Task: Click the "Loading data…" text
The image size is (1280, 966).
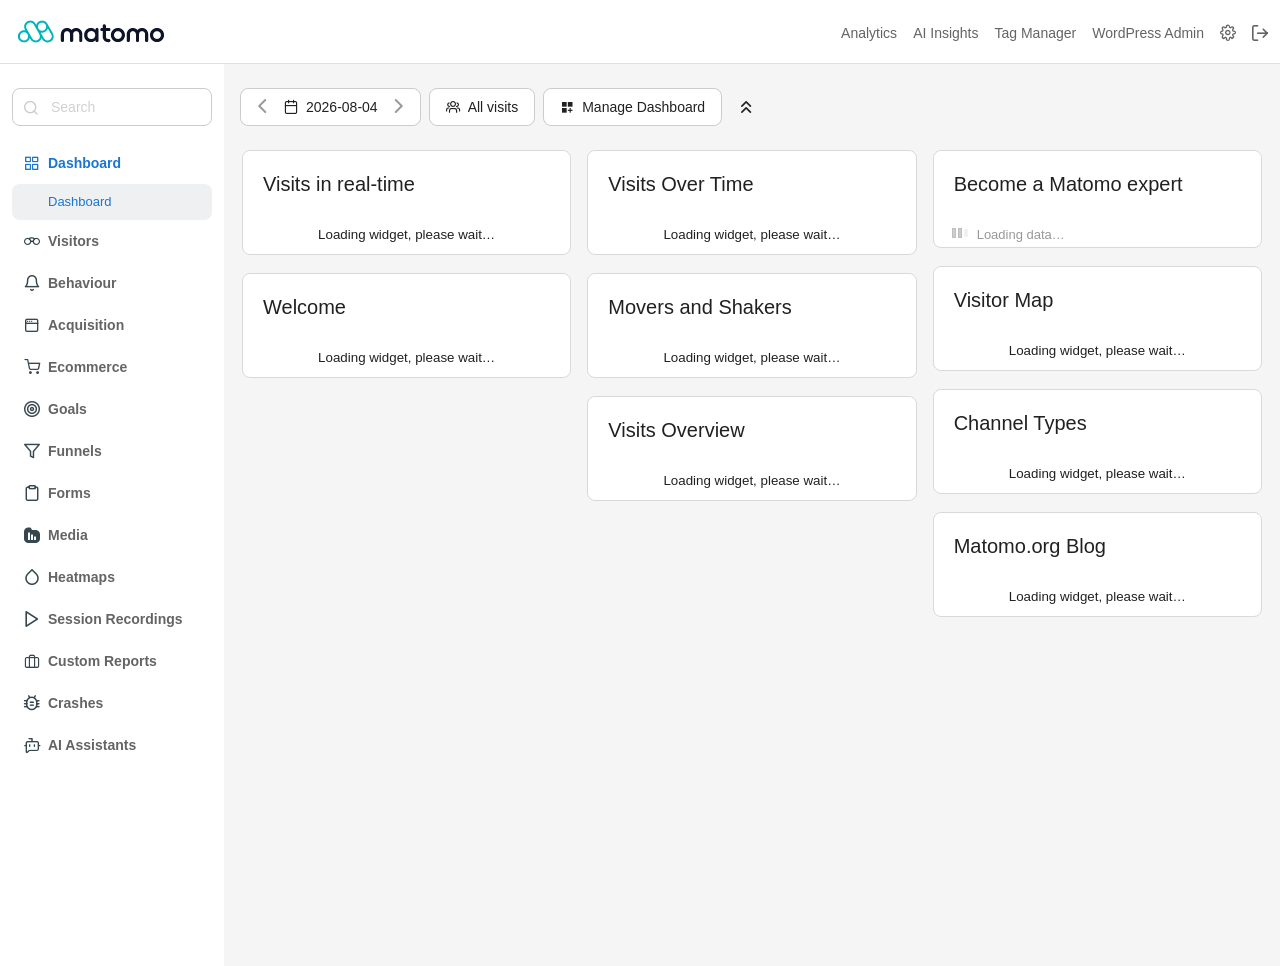Action: (x=1020, y=235)
